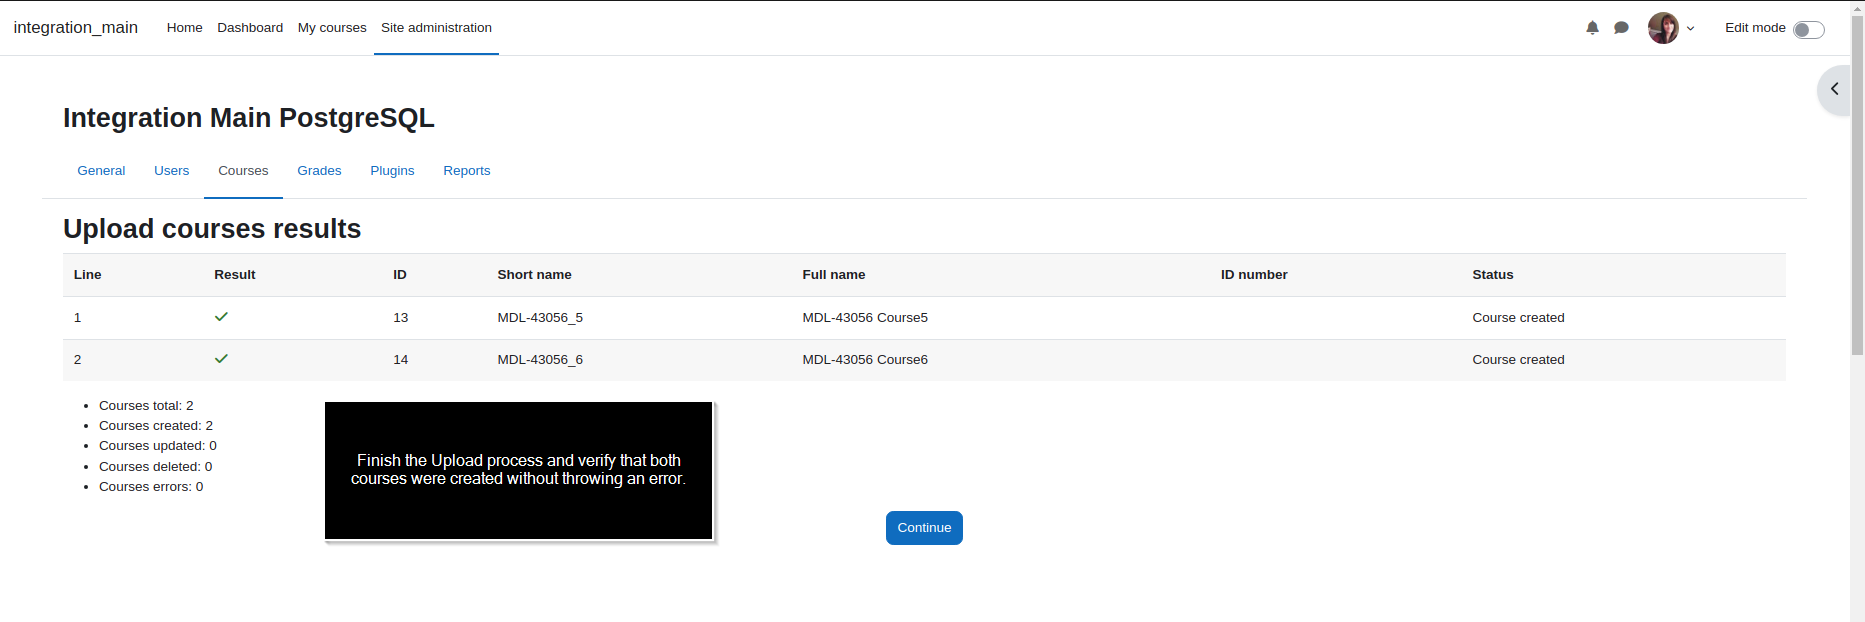Image resolution: width=1865 pixels, height=622 pixels.
Task: Click the 'Edit mode' label text
Action: [x=1755, y=28]
